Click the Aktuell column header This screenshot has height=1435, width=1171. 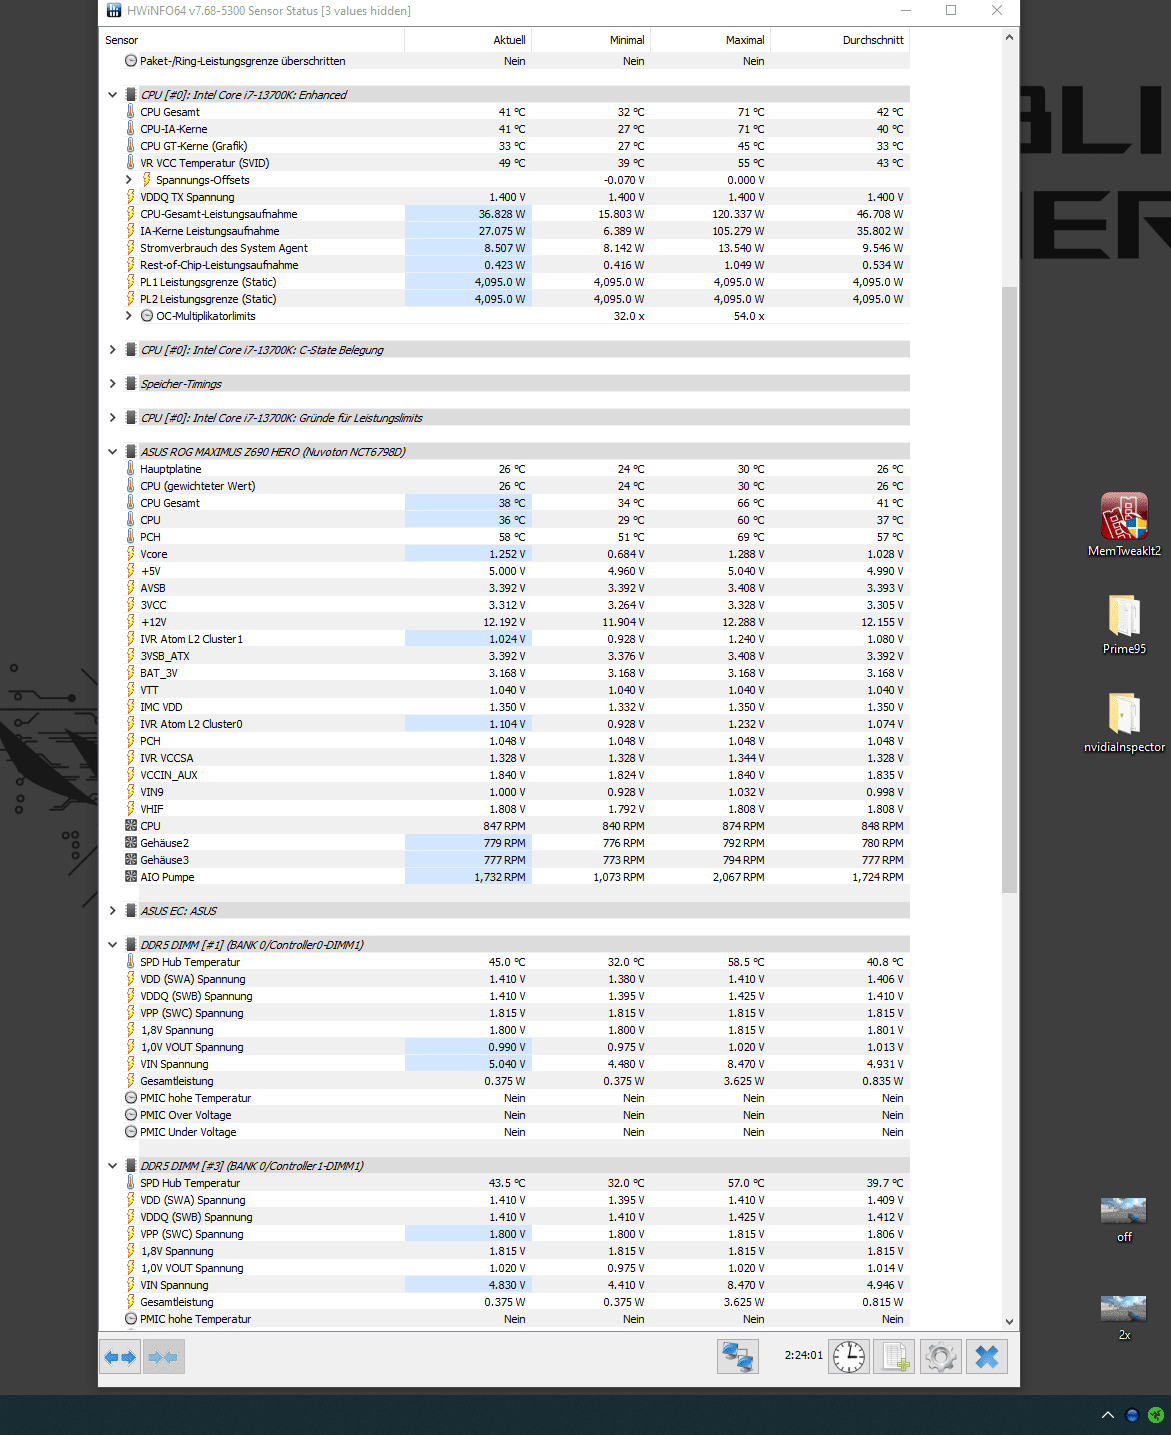click(x=467, y=40)
